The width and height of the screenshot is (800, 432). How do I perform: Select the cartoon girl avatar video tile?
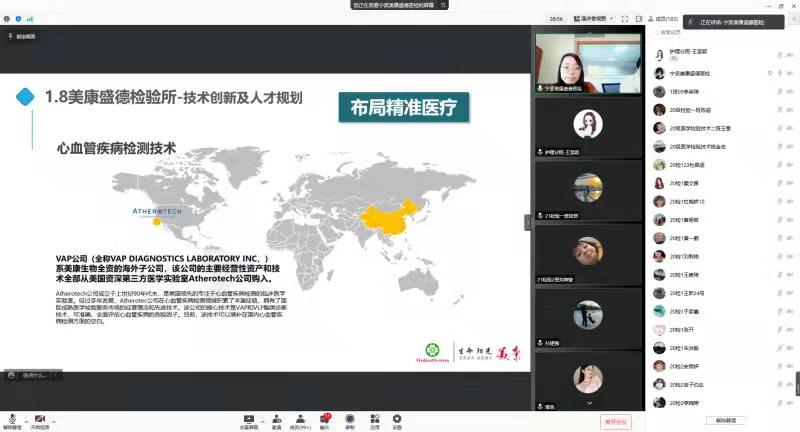tap(588, 127)
